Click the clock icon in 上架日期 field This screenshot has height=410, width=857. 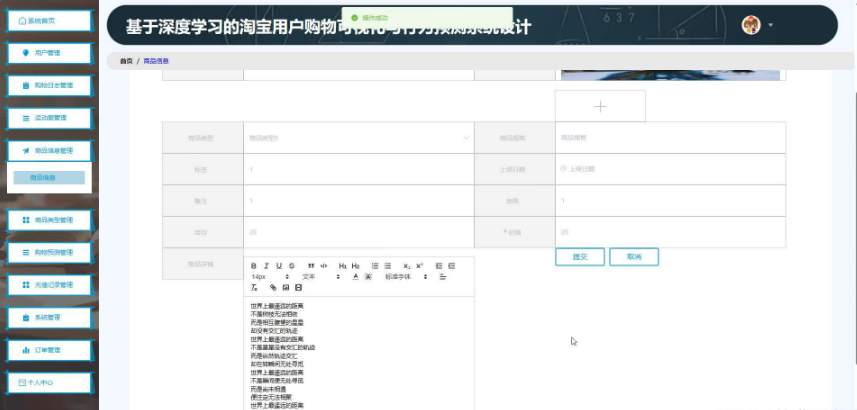click(x=563, y=169)
